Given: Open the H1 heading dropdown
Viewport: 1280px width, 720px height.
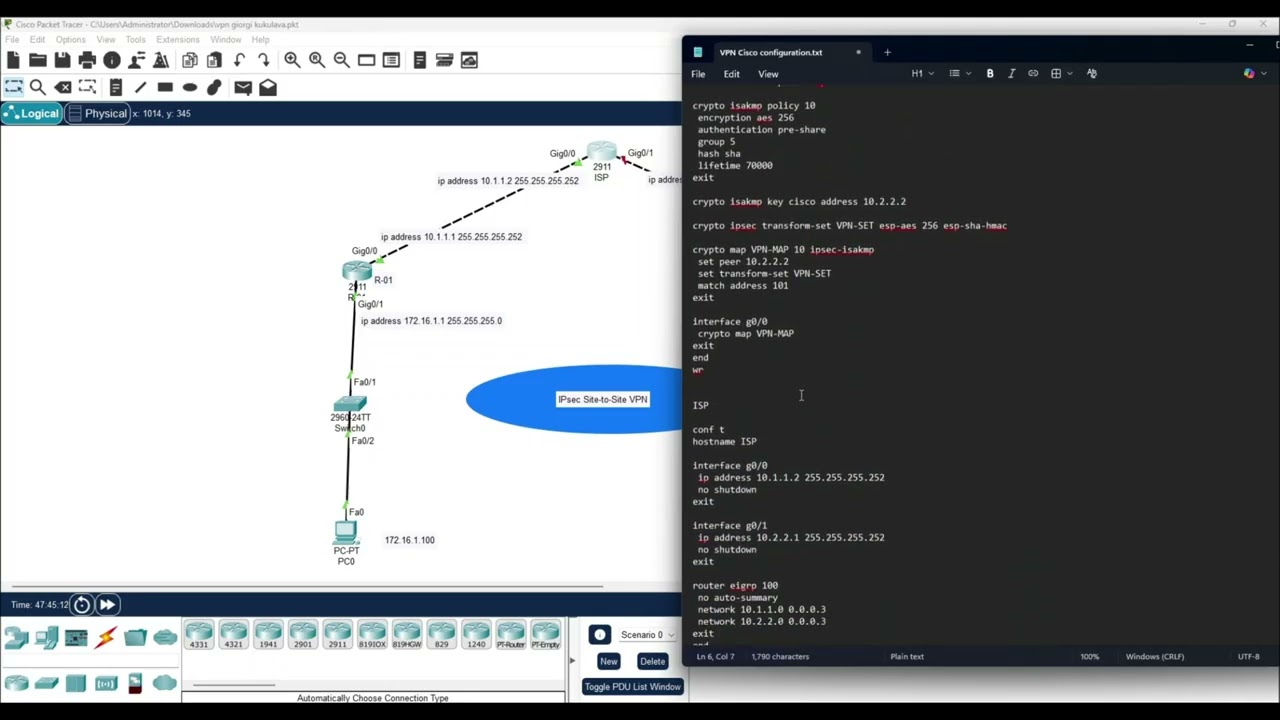Looking at the screenshot, I should 922,73.
